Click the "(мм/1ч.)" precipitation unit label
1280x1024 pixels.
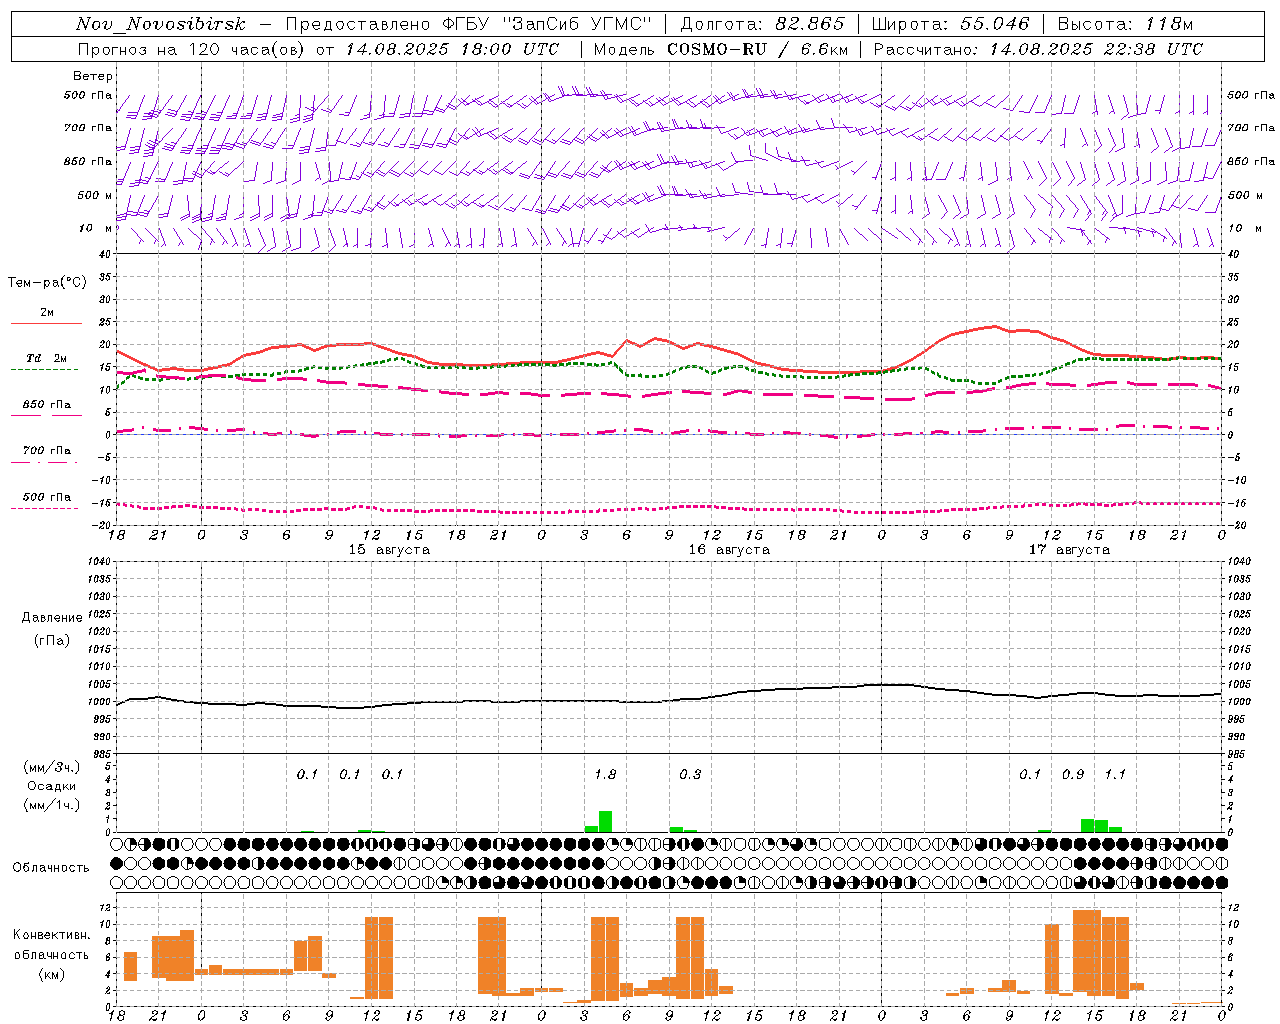[52, 805]
